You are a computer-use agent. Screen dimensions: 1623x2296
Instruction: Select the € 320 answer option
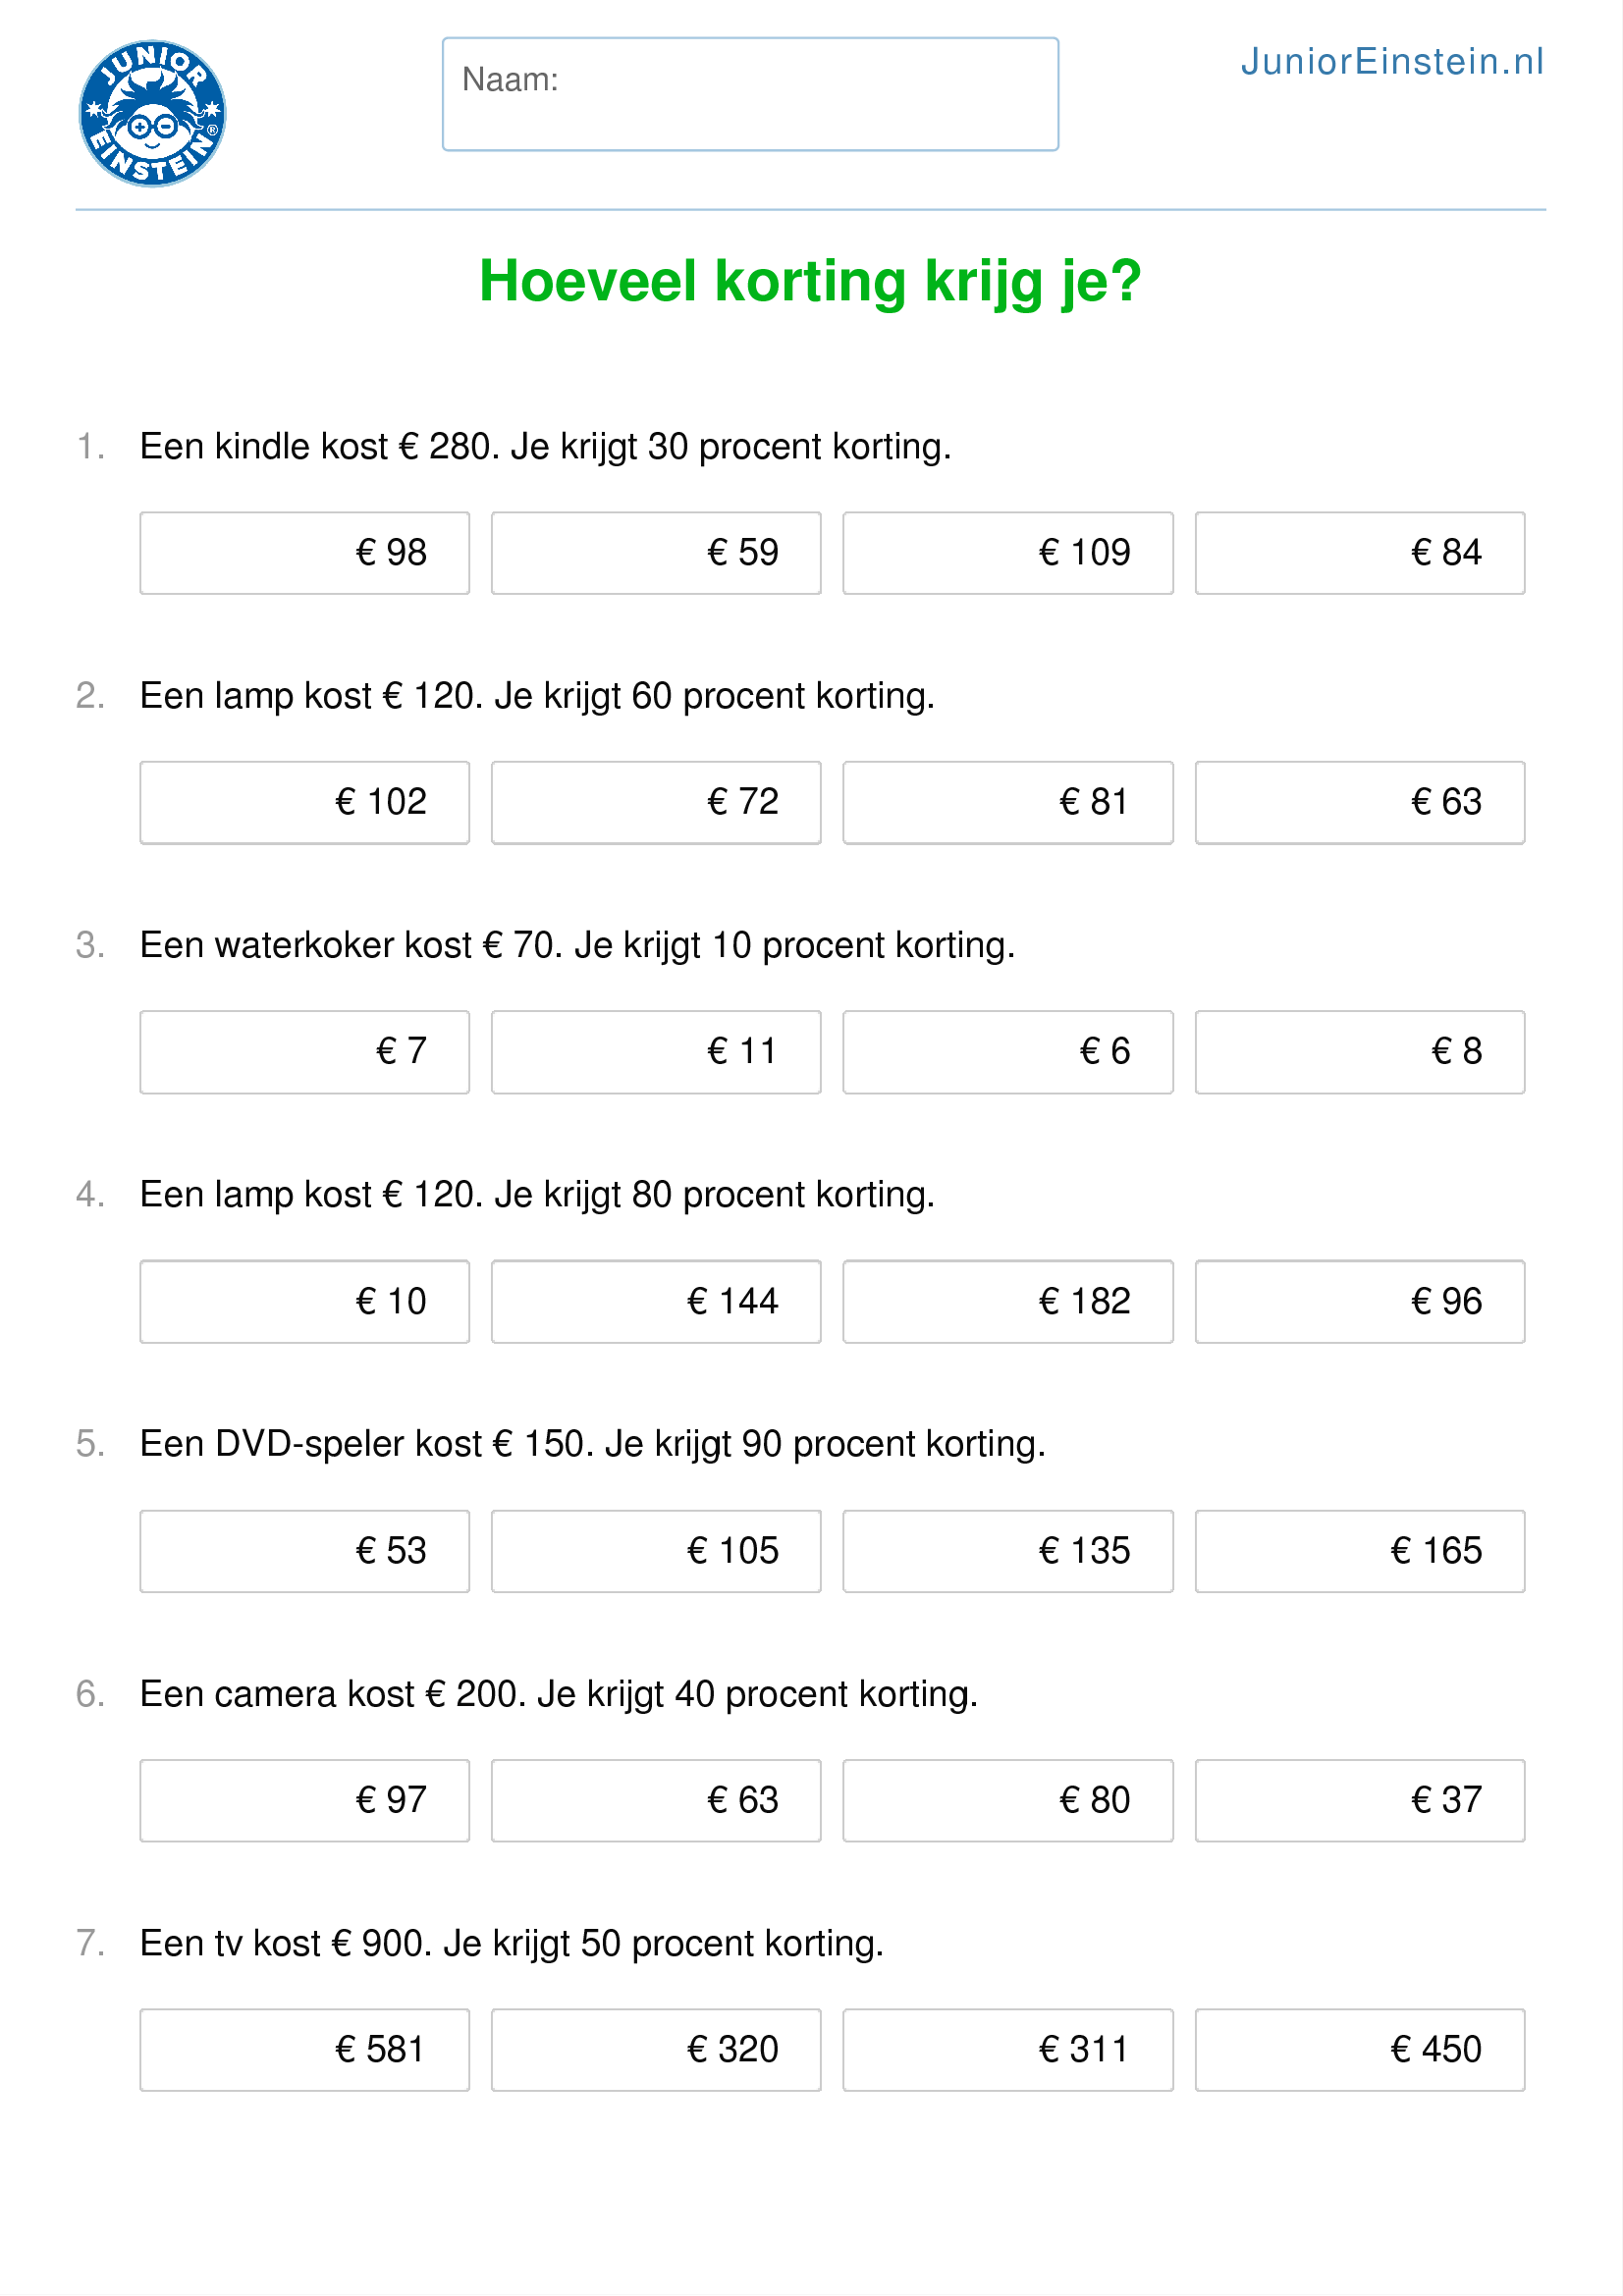pos(656,2050)
